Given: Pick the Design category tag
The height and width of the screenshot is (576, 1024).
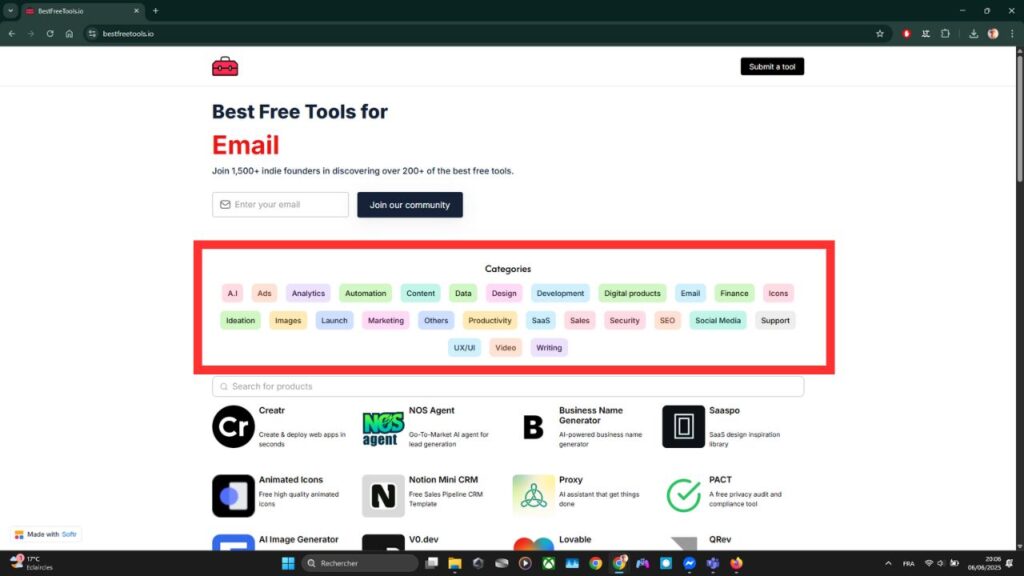Looking at the screenshot, I should [504, 293].
